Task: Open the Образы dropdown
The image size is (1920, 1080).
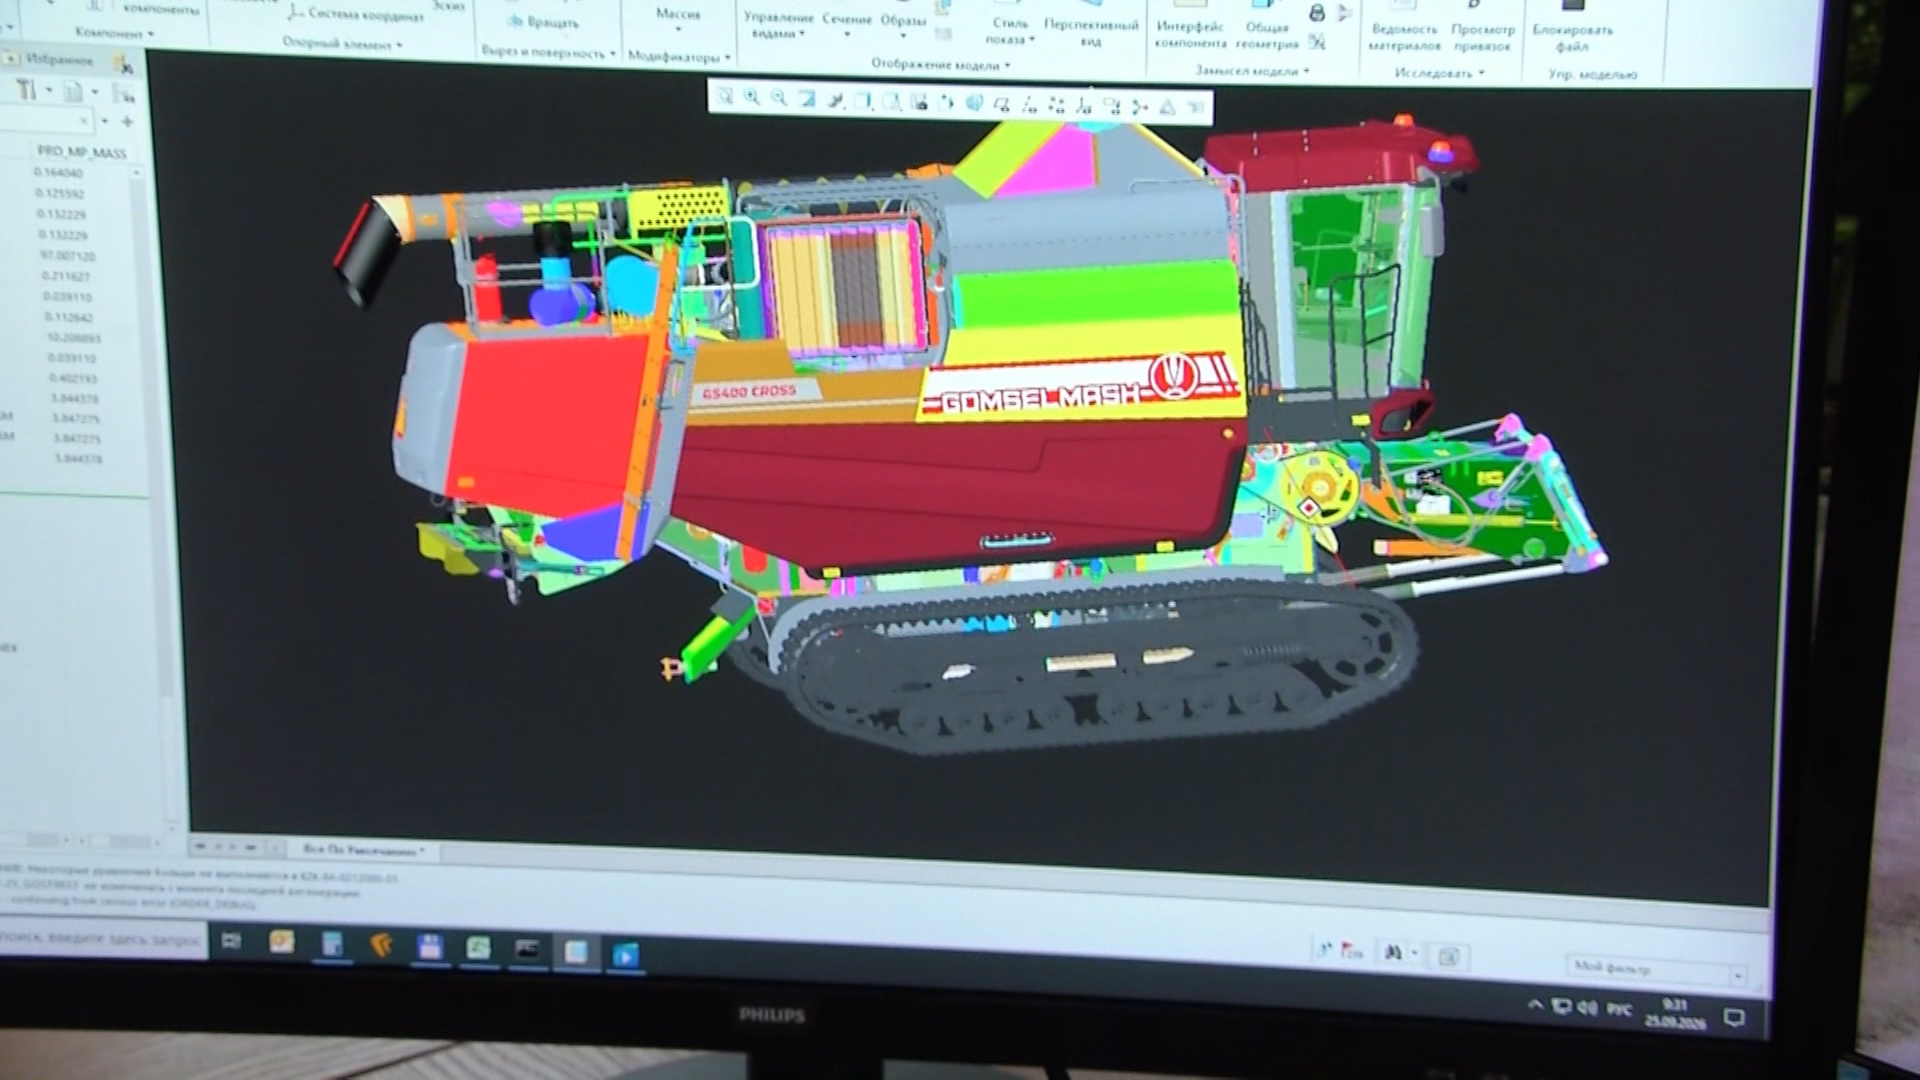Action: click(903, 27)
